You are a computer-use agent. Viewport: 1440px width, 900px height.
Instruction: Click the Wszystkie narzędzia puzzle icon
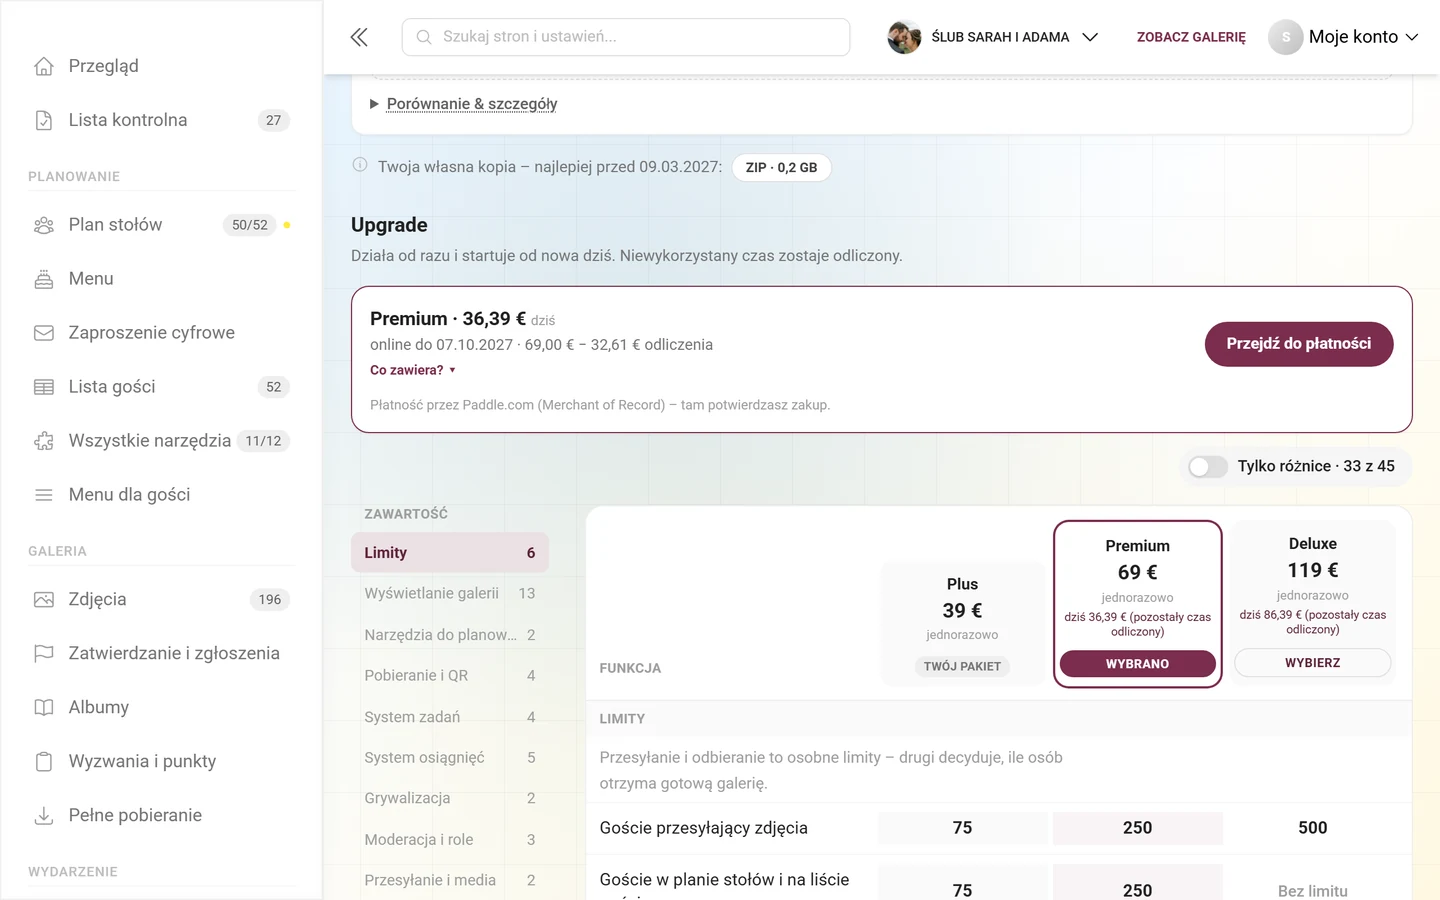click(x=44, y=441)
